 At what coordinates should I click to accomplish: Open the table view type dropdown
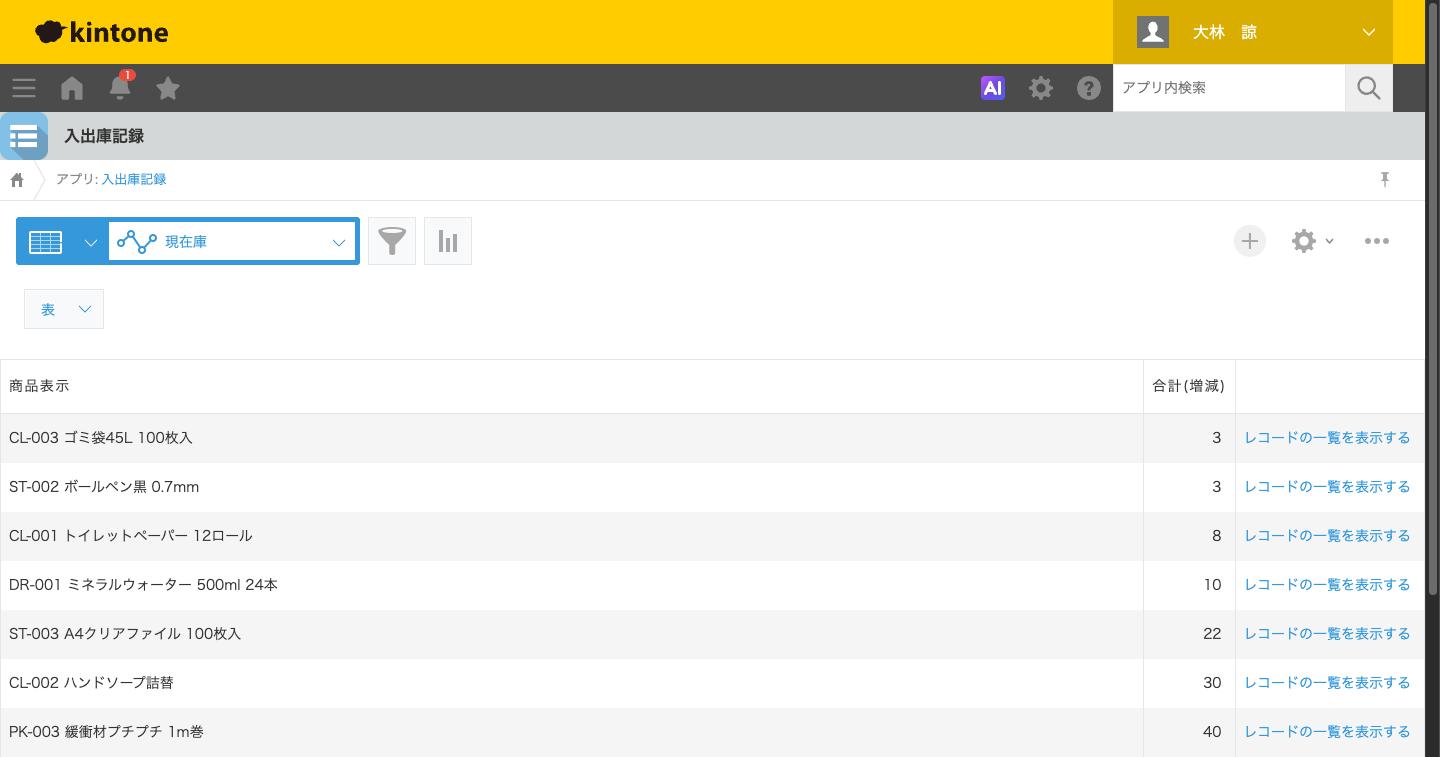(62, 241)
